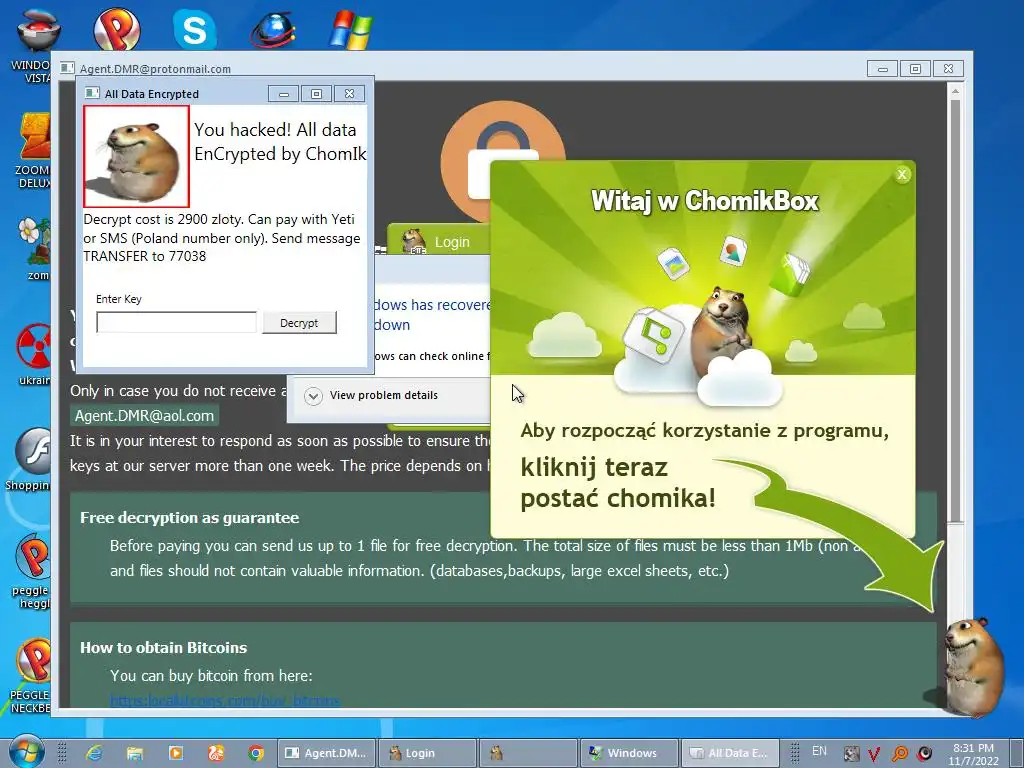The height and width of the screenshot is (768, 1024).
Task: Click the scrollbar thumb of the ransom note
Action: 955,312
